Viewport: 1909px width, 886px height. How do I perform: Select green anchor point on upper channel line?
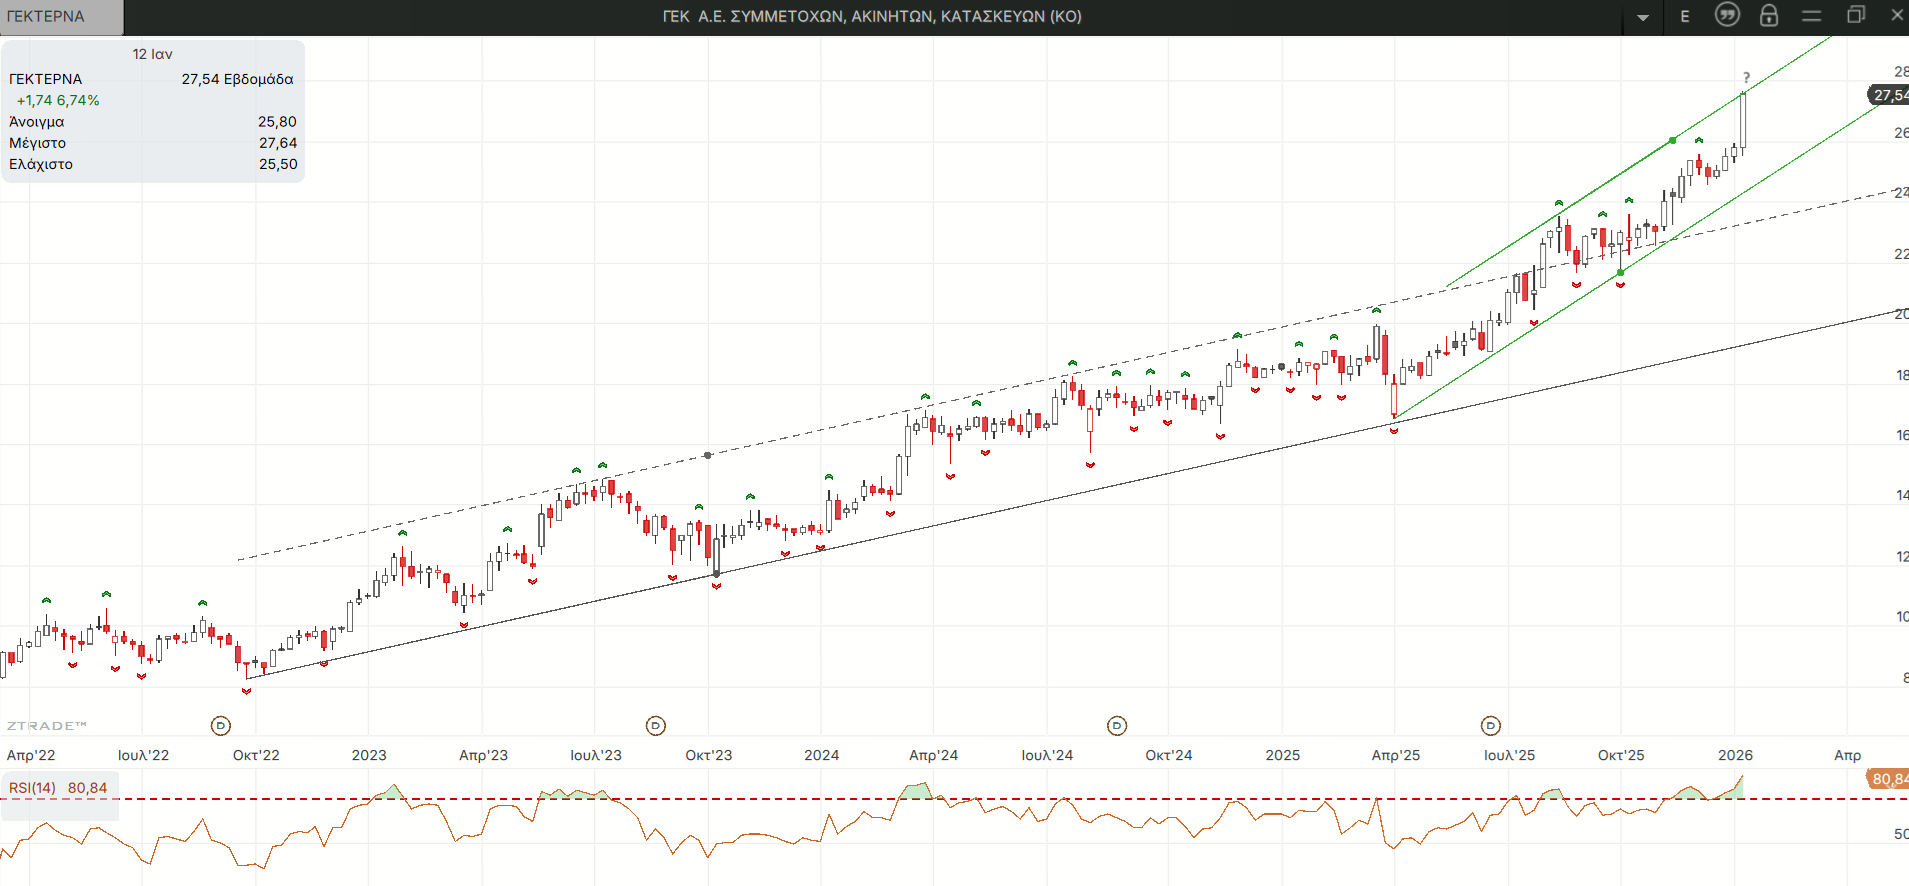point(1672,141)
